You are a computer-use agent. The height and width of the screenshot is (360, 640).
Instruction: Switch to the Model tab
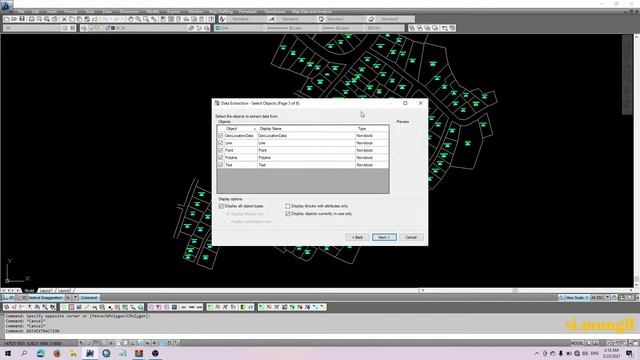pos(29,291)
